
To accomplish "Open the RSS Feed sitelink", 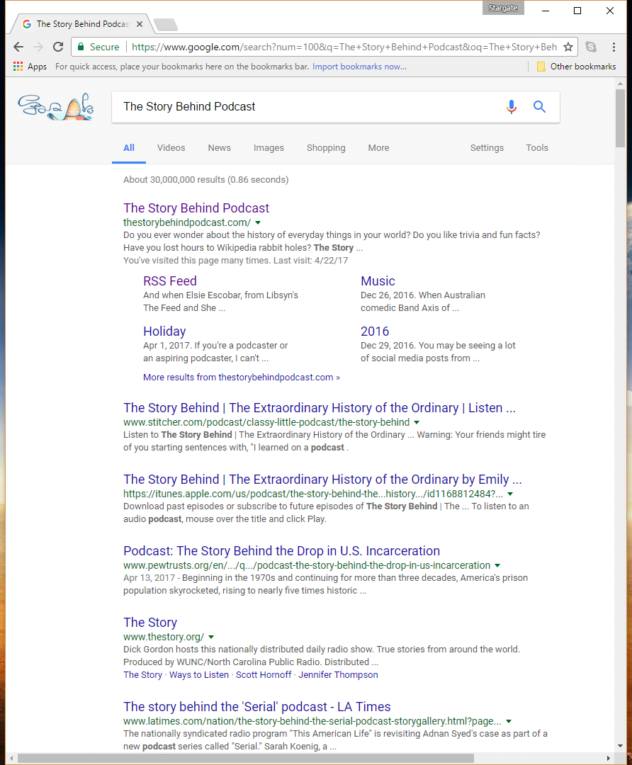I will point(170,281).
